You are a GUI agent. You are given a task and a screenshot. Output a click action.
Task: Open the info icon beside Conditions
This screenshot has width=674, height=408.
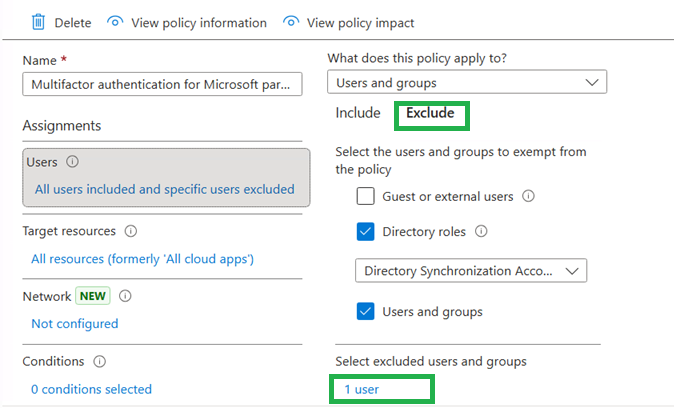tap(99, 361)
